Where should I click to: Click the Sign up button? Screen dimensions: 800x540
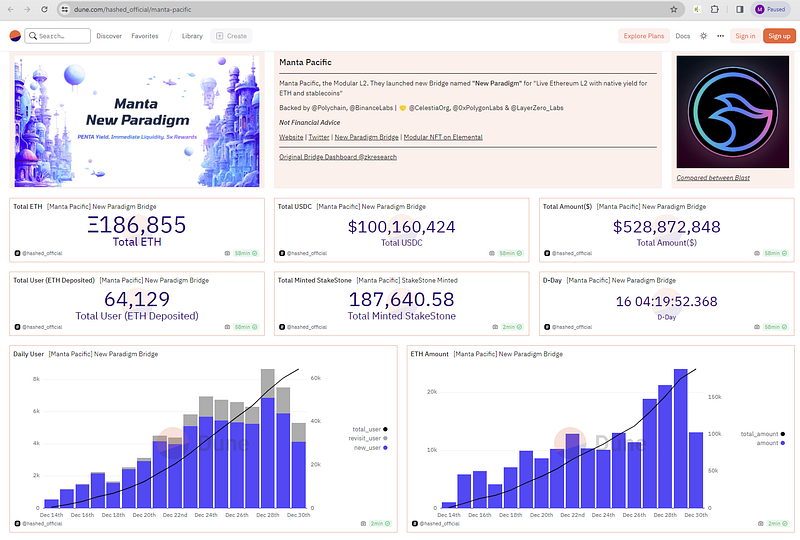tap(779, 36)
